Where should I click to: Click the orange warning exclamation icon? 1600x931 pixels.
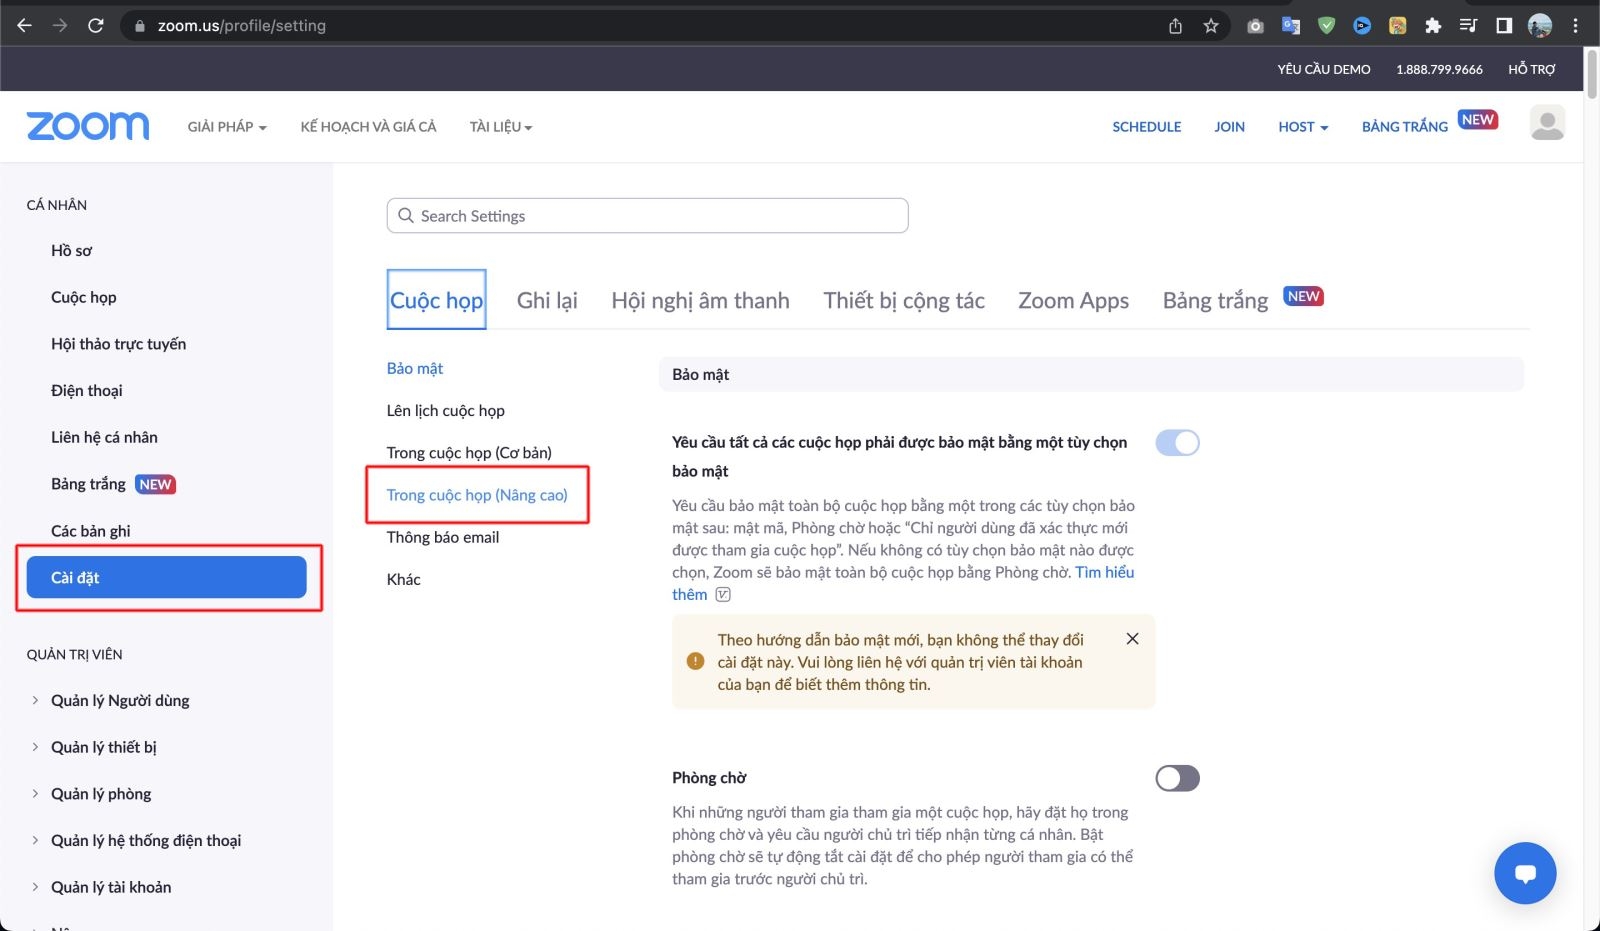696,661
